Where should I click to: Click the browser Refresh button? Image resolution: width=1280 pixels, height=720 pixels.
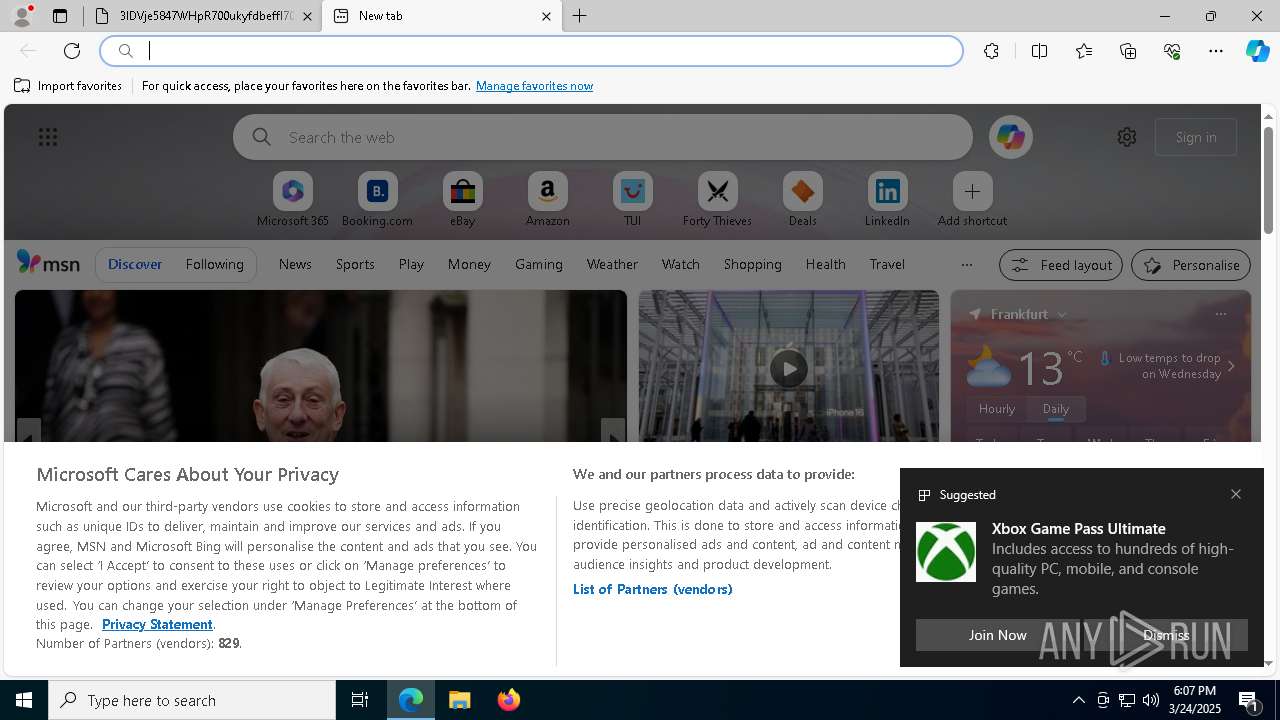pyautogui.click(x=72, y=51)
